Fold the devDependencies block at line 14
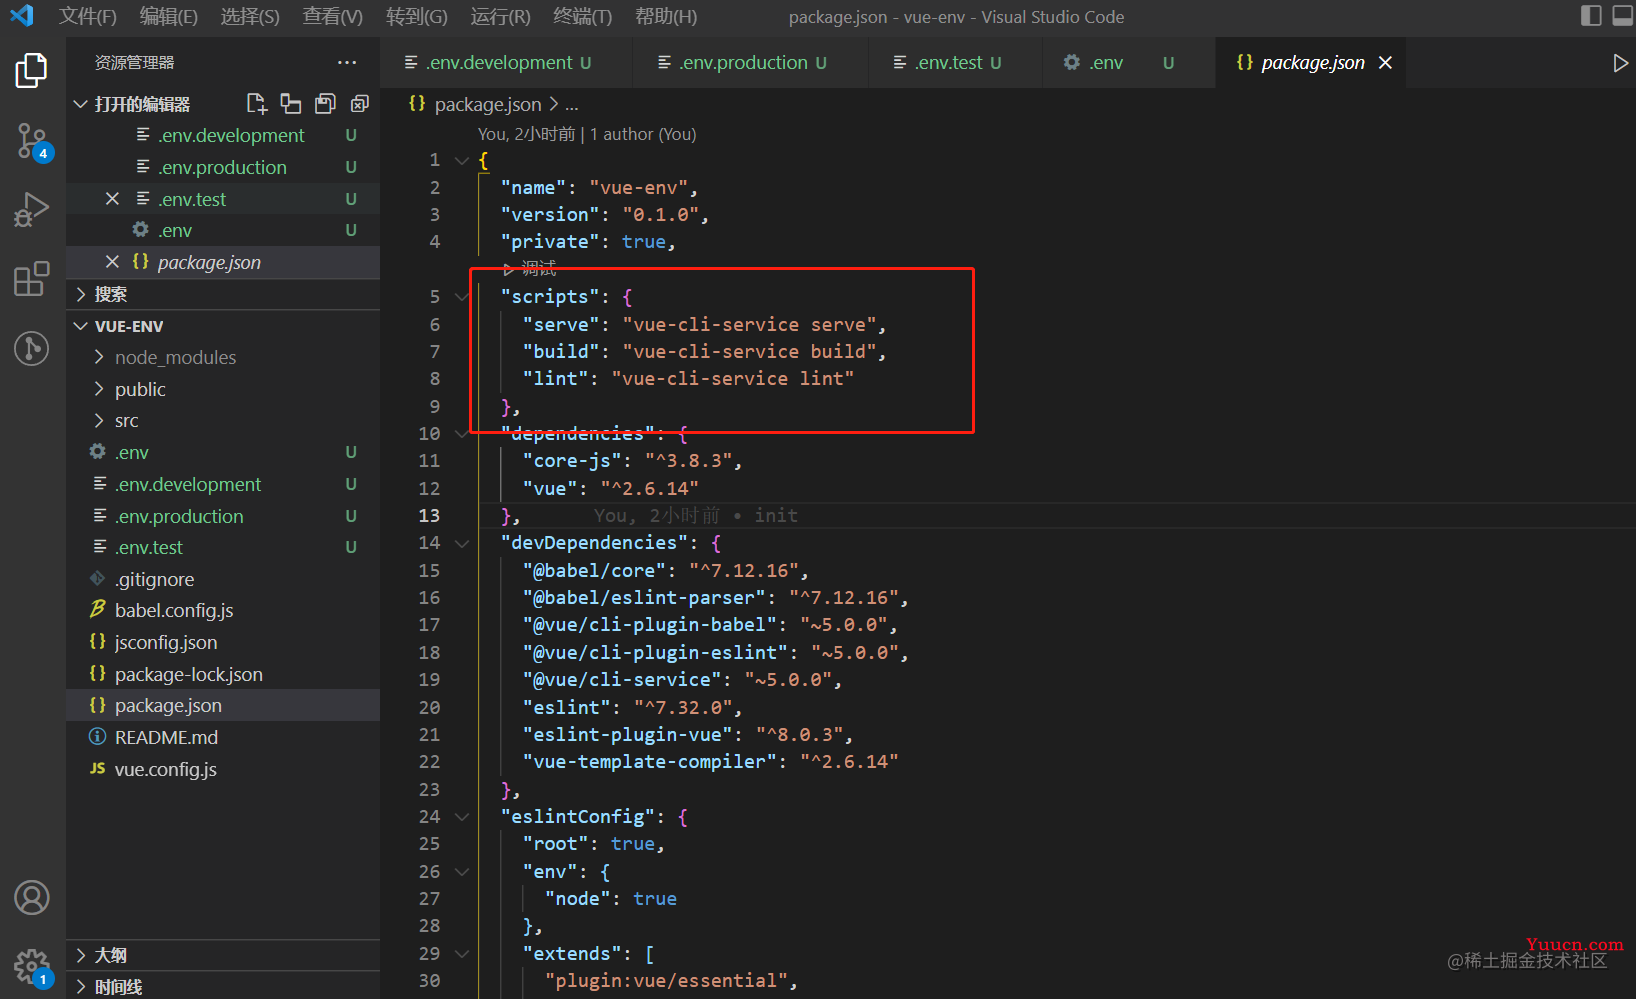The width and height of the screenshot is (1636, 999). (x=462, y=543)
